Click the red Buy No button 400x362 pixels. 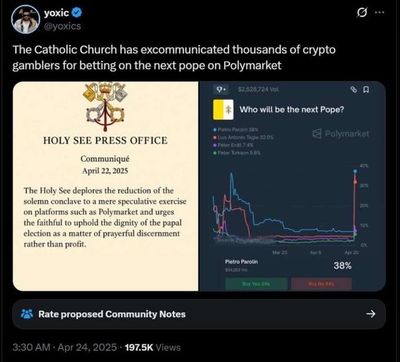point(321,284)
